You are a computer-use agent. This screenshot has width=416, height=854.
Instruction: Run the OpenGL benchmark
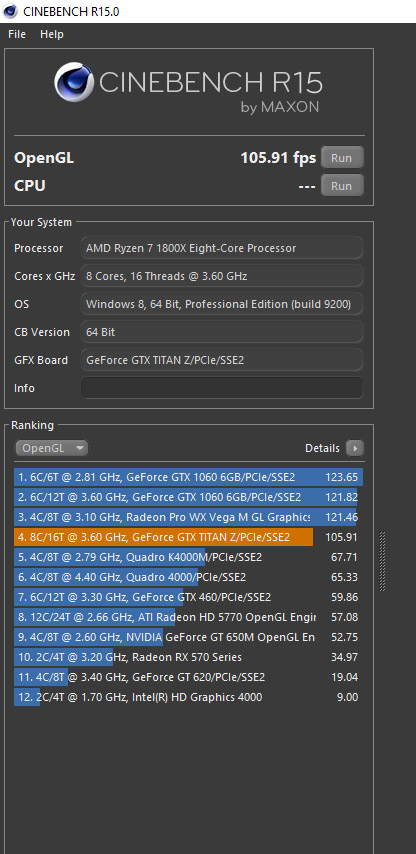pos(341,158)
